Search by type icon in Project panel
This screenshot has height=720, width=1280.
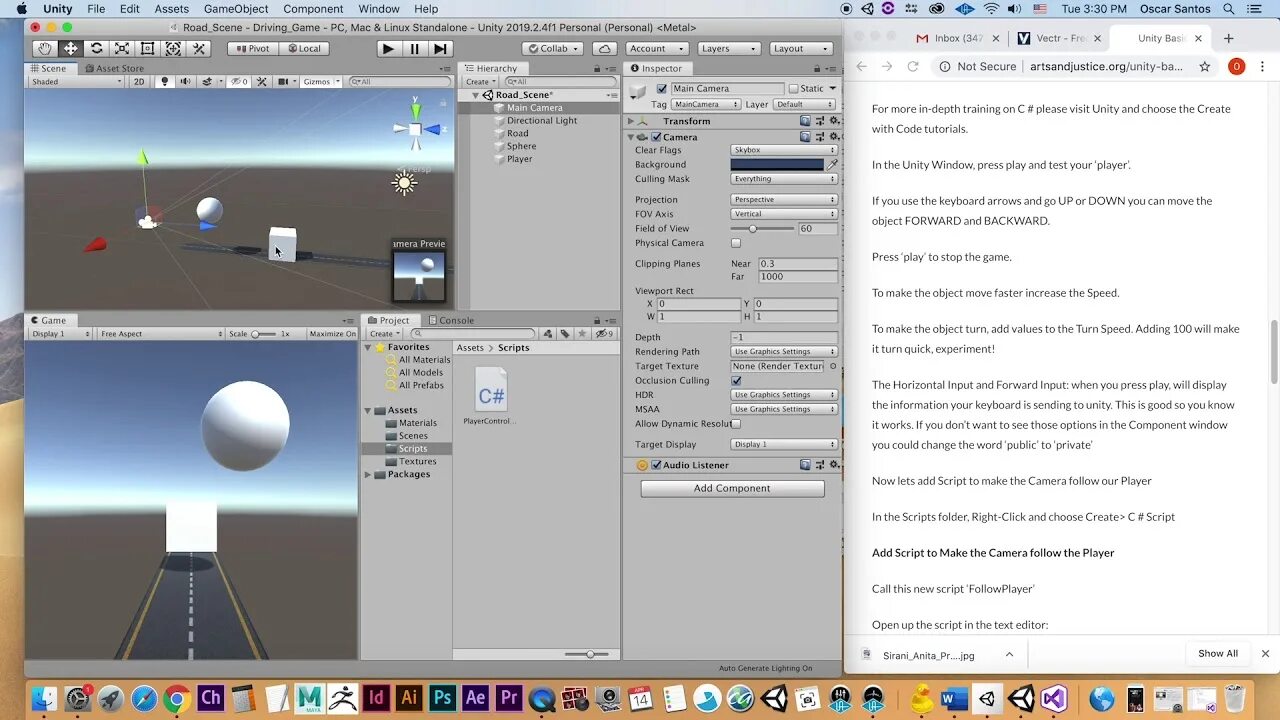click(548, 334)
